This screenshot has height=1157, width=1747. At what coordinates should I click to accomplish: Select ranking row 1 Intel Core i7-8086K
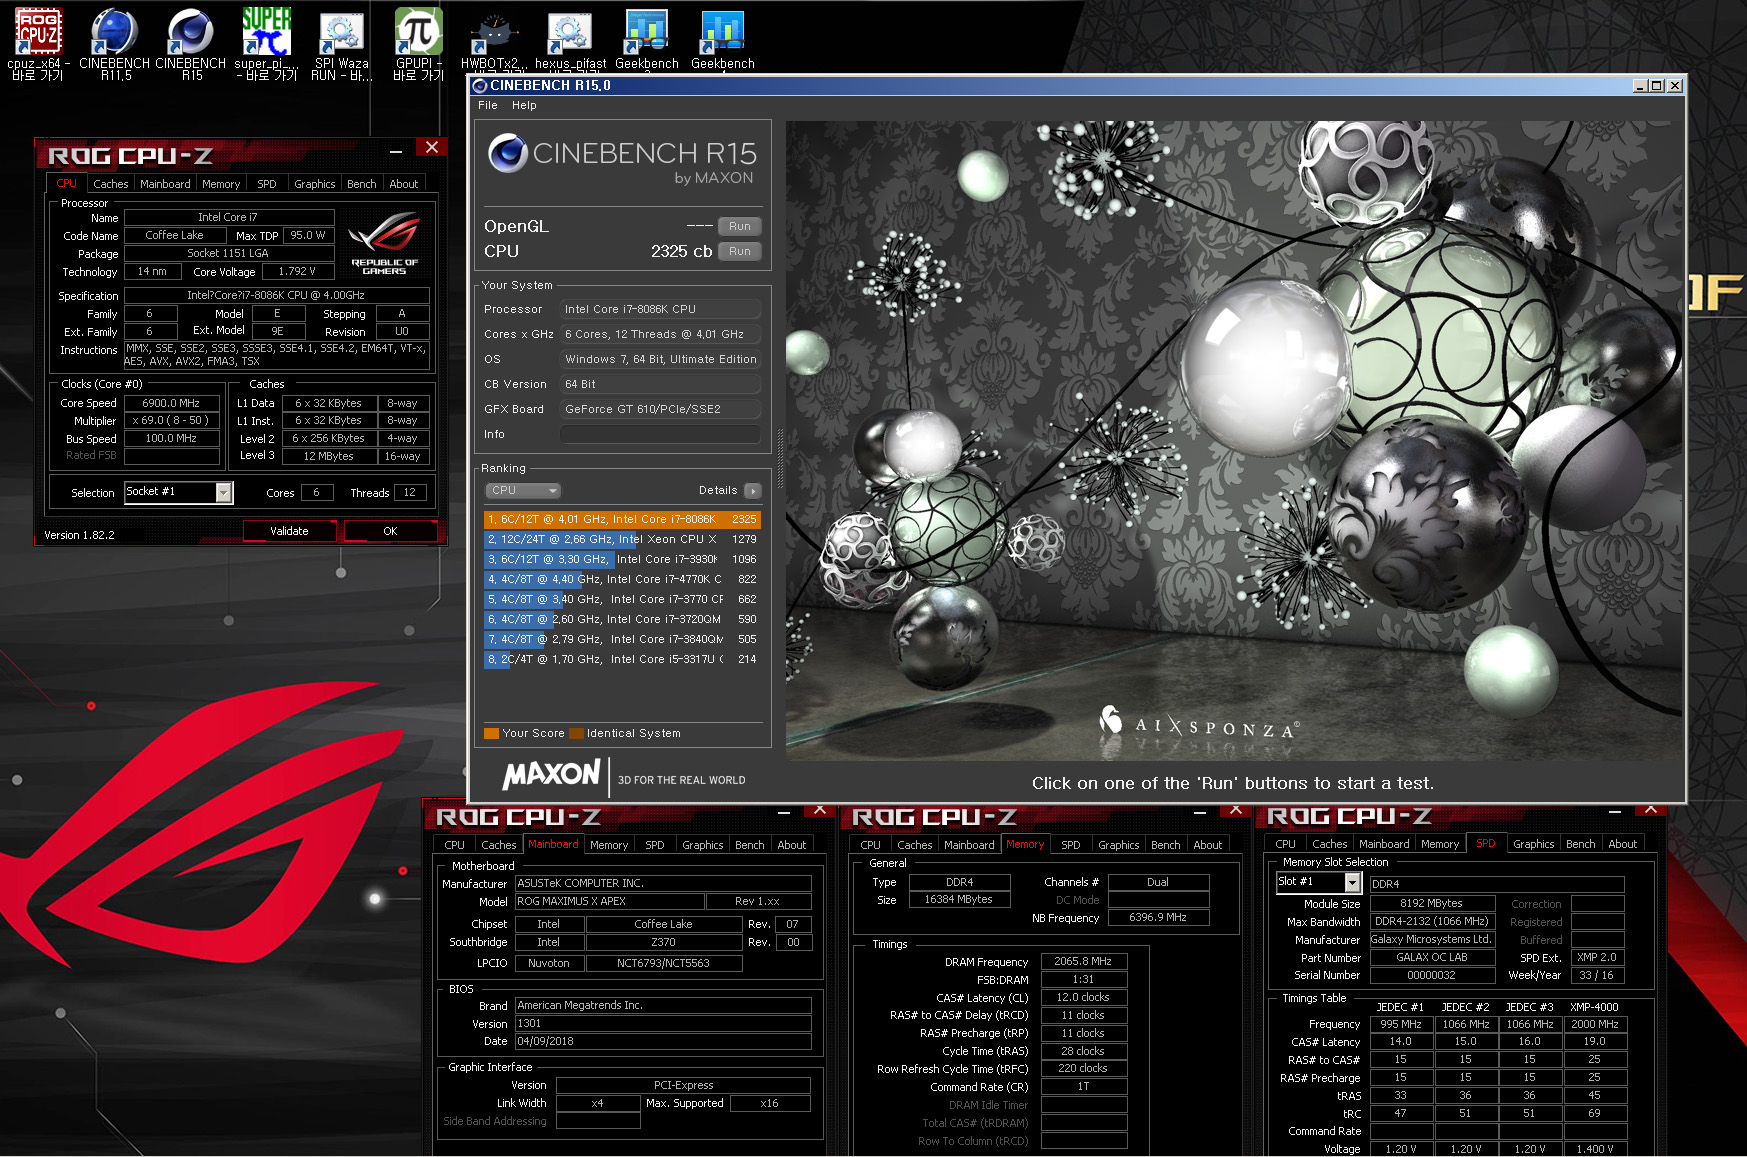(x=622, y=519)
